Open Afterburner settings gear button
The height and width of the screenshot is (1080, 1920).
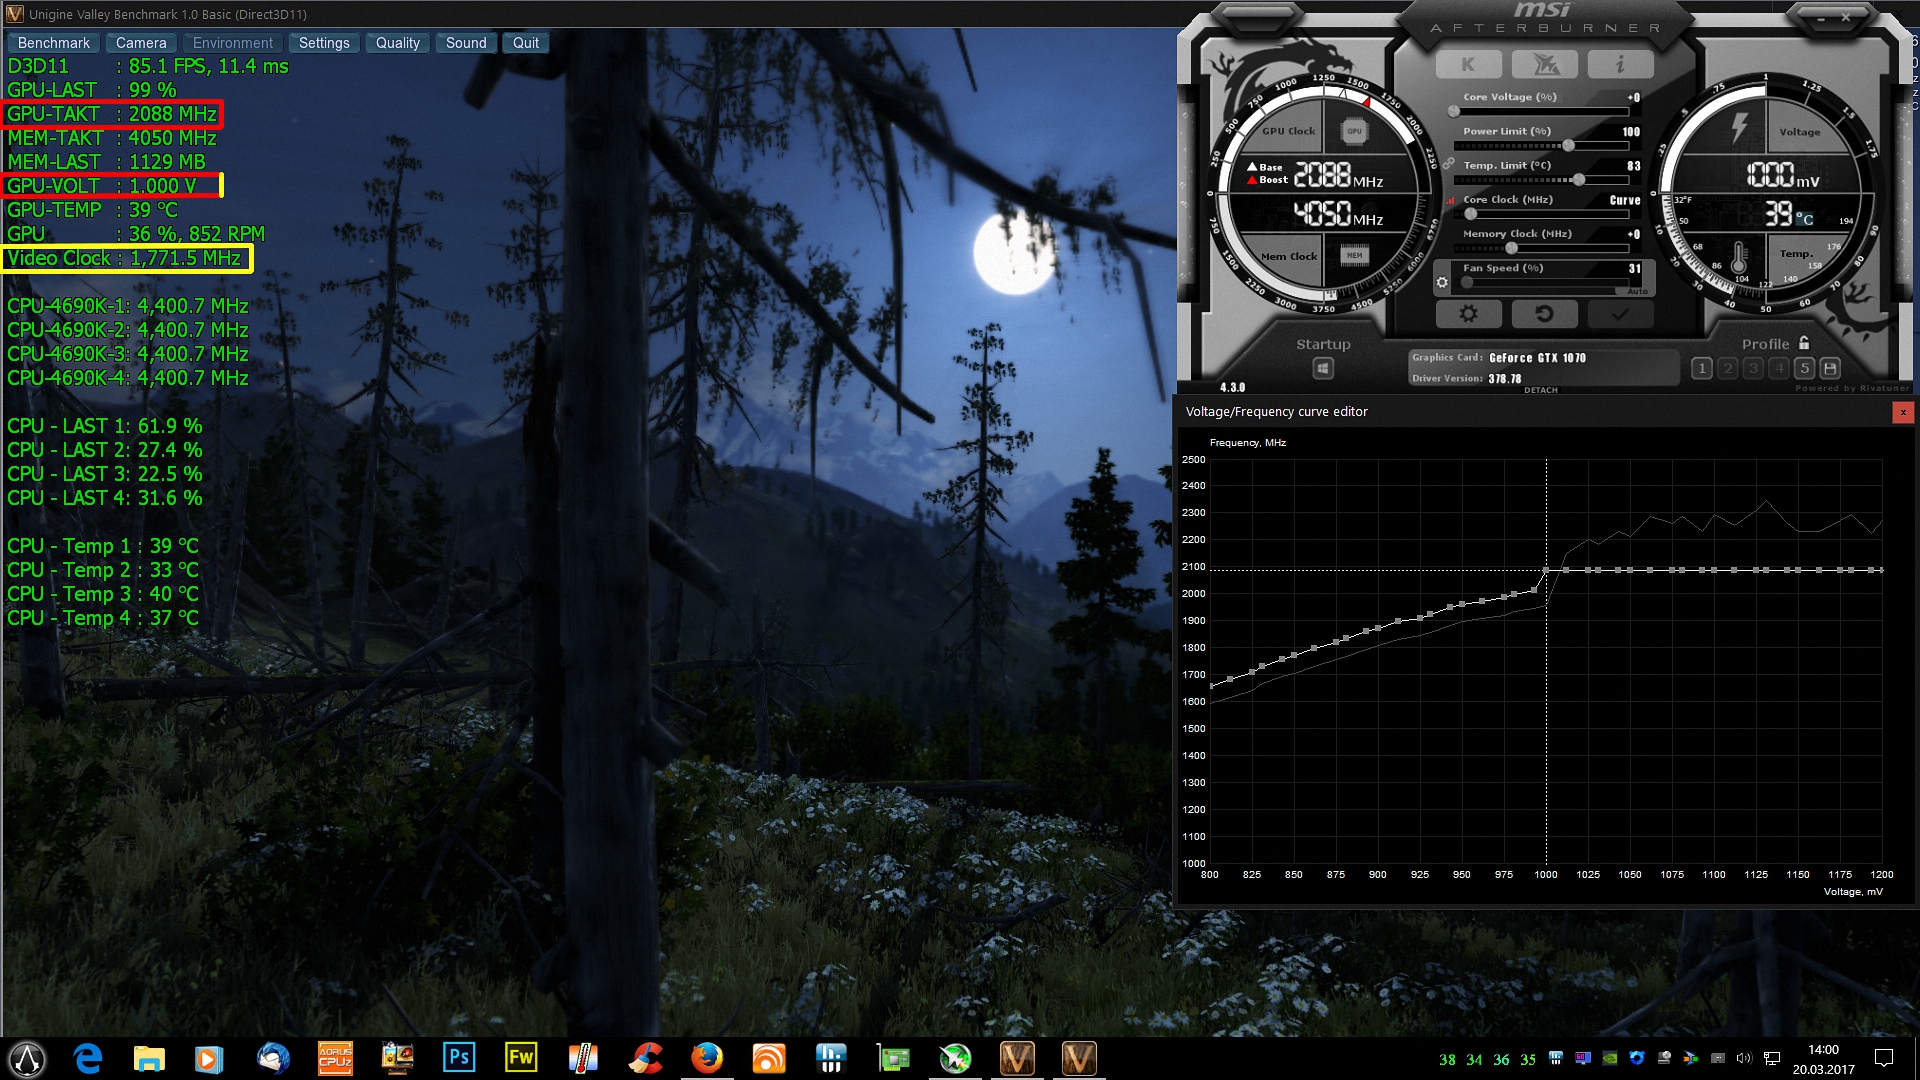pyautogui.click(x=1468, y=314)
